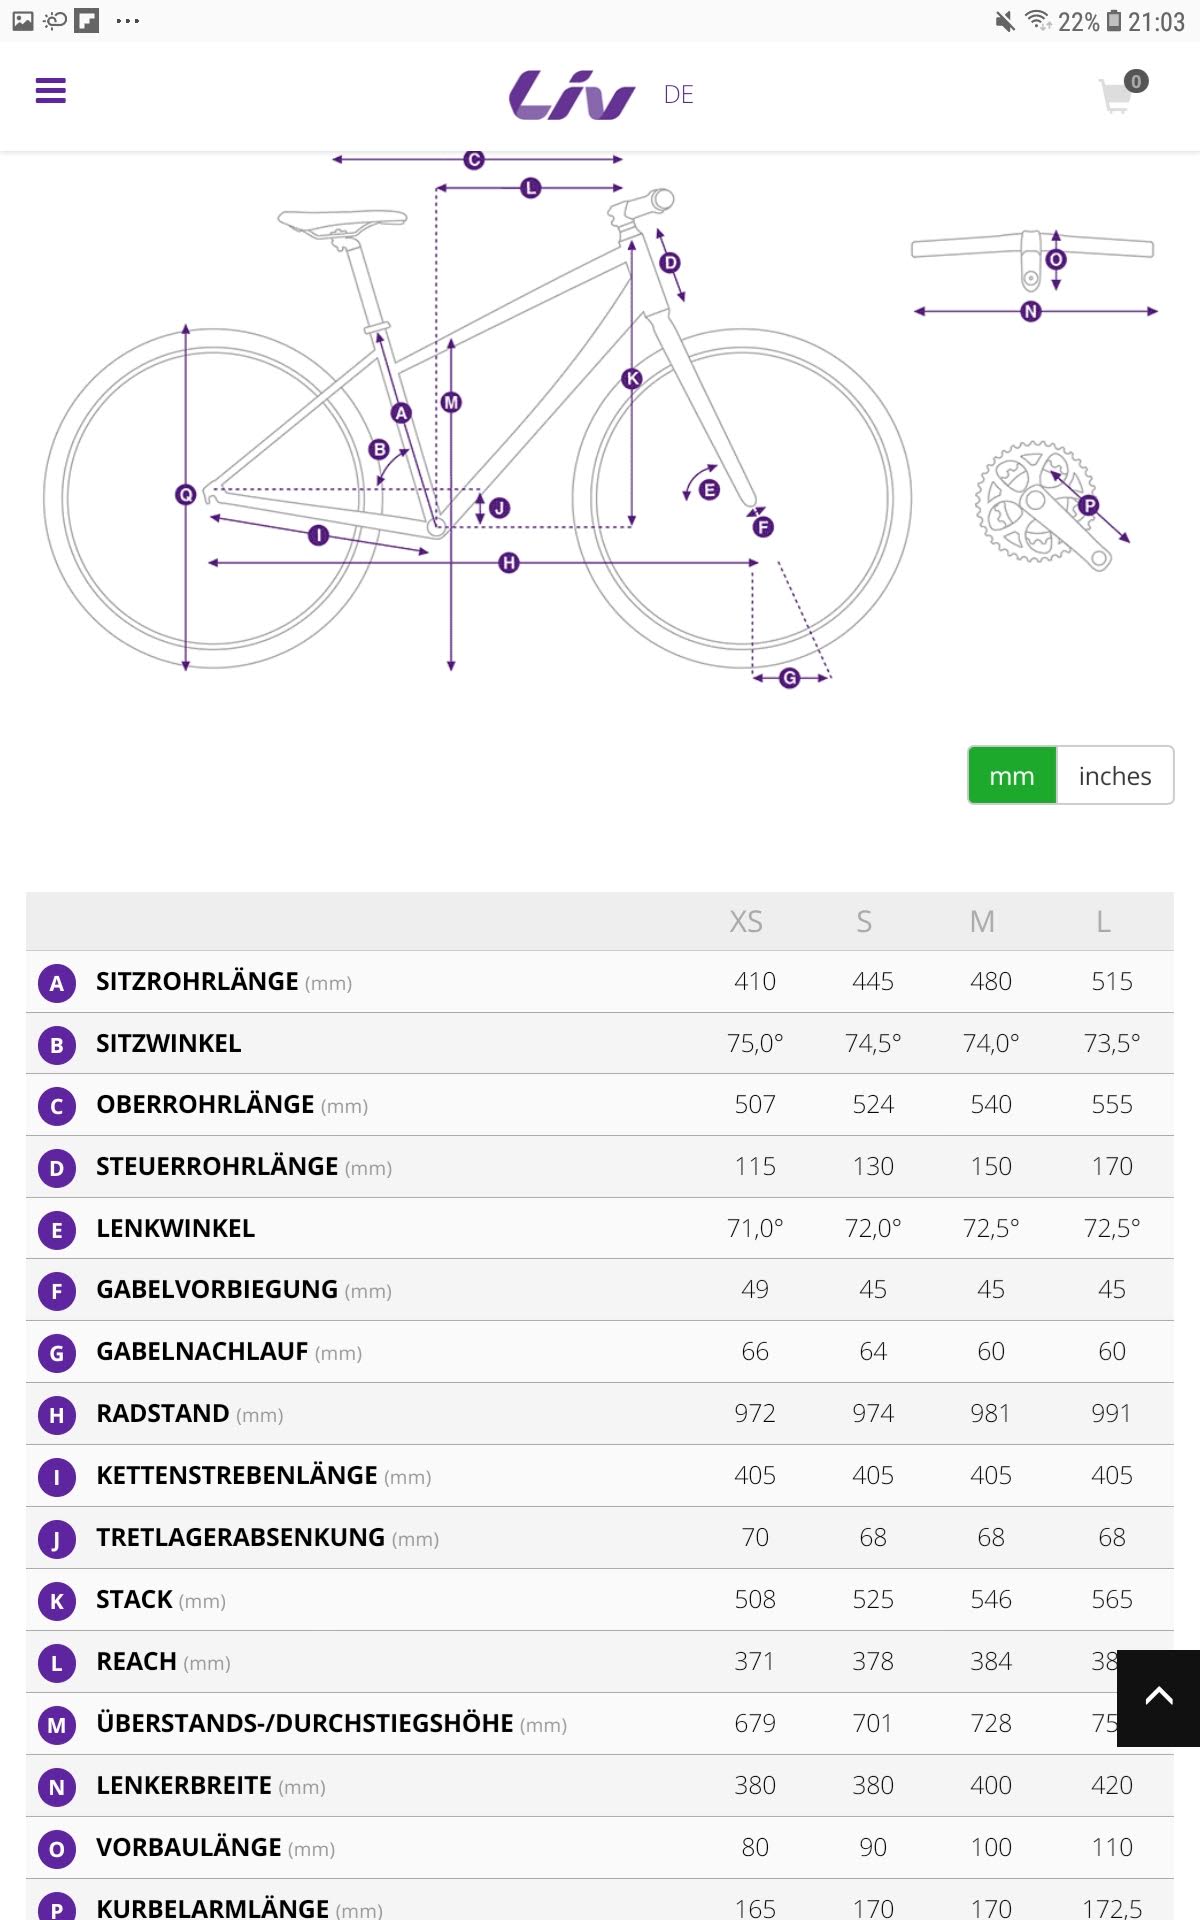Tap the scroll-to-top arrow button
The height and width of the screenshot is (1920, 1200).
(x=1158, y=1697)
